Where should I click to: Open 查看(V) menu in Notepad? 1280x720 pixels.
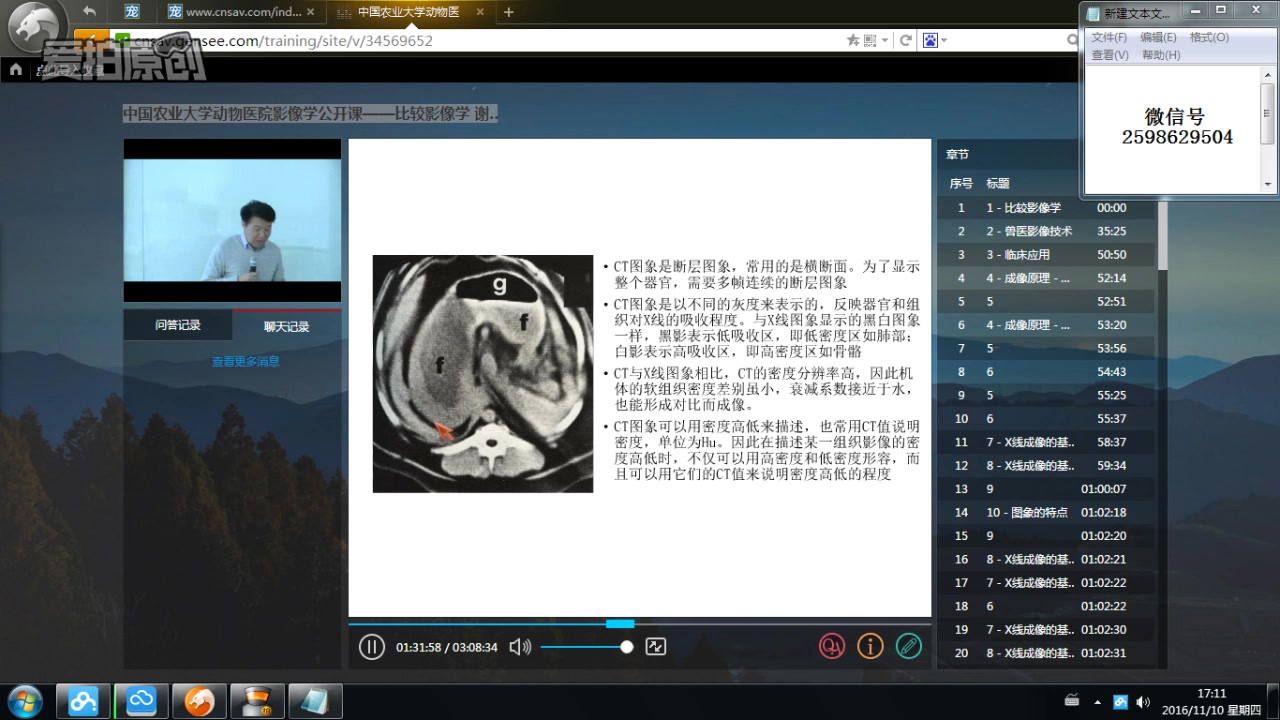1110,55
